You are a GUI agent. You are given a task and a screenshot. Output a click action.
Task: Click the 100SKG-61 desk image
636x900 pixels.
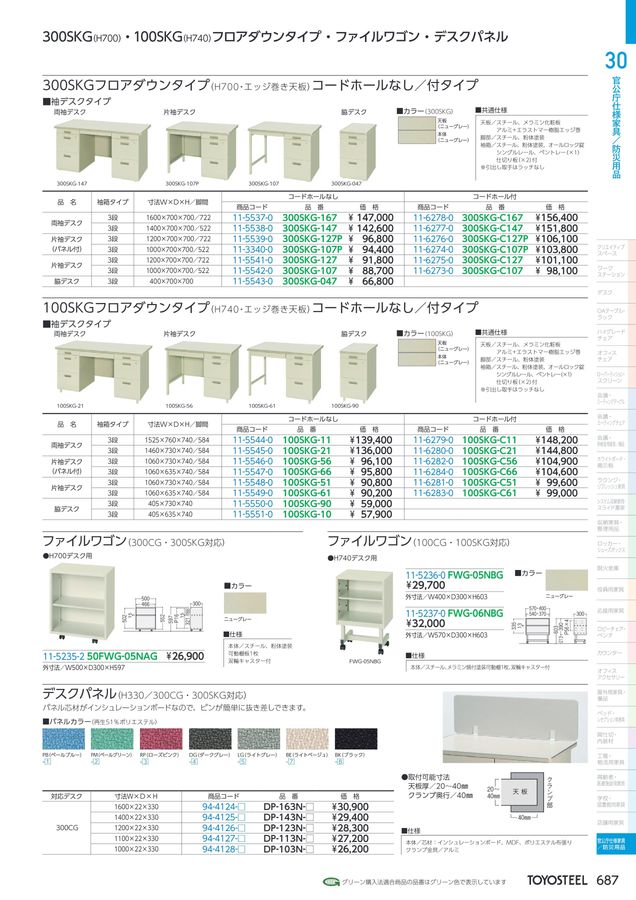tap(284, 372)
